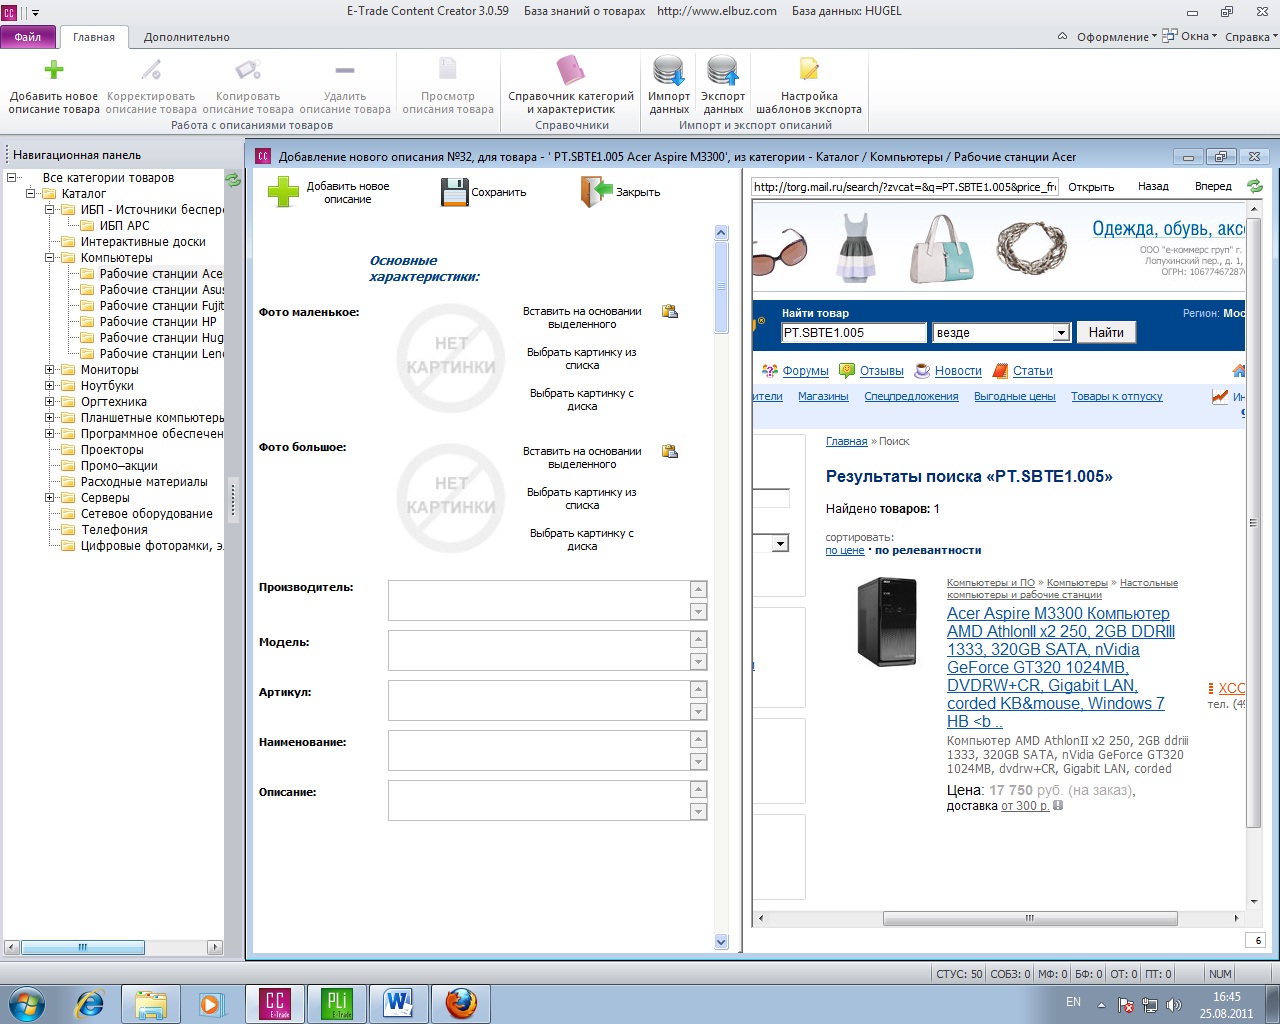Image resolution: width=1280 pixels, height=1024 pixels.
Task: Launch Internet Explorer from the taskbar
Action: (90, 1003)
